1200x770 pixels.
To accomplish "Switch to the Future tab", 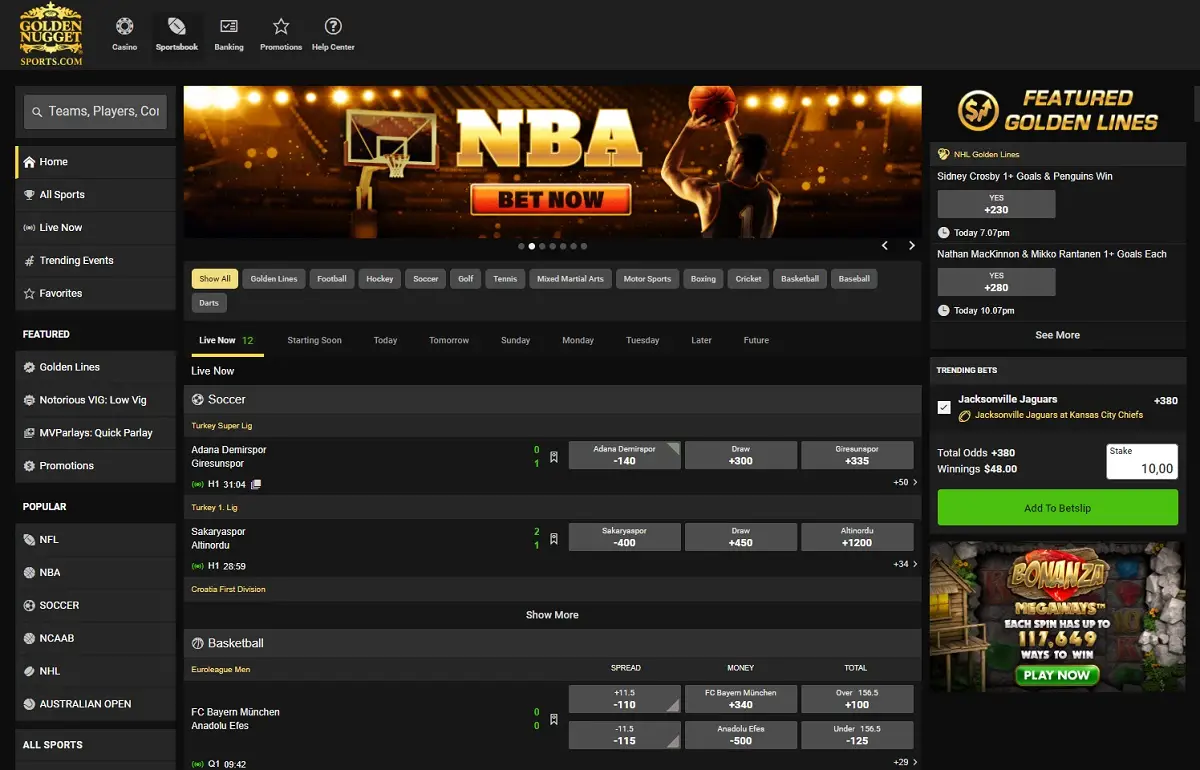I will [x=756, y=340].
